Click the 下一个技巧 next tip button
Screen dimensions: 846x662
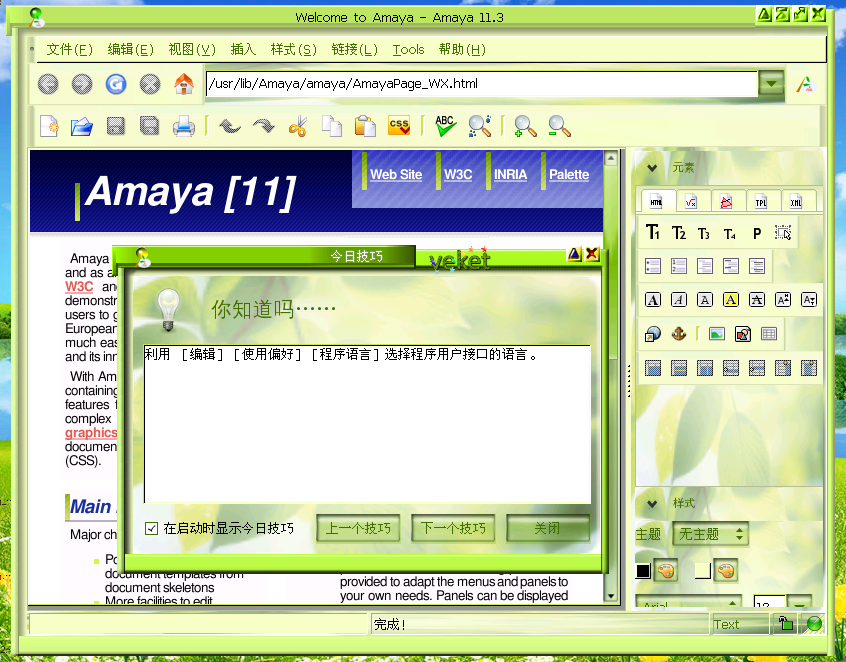453,528
